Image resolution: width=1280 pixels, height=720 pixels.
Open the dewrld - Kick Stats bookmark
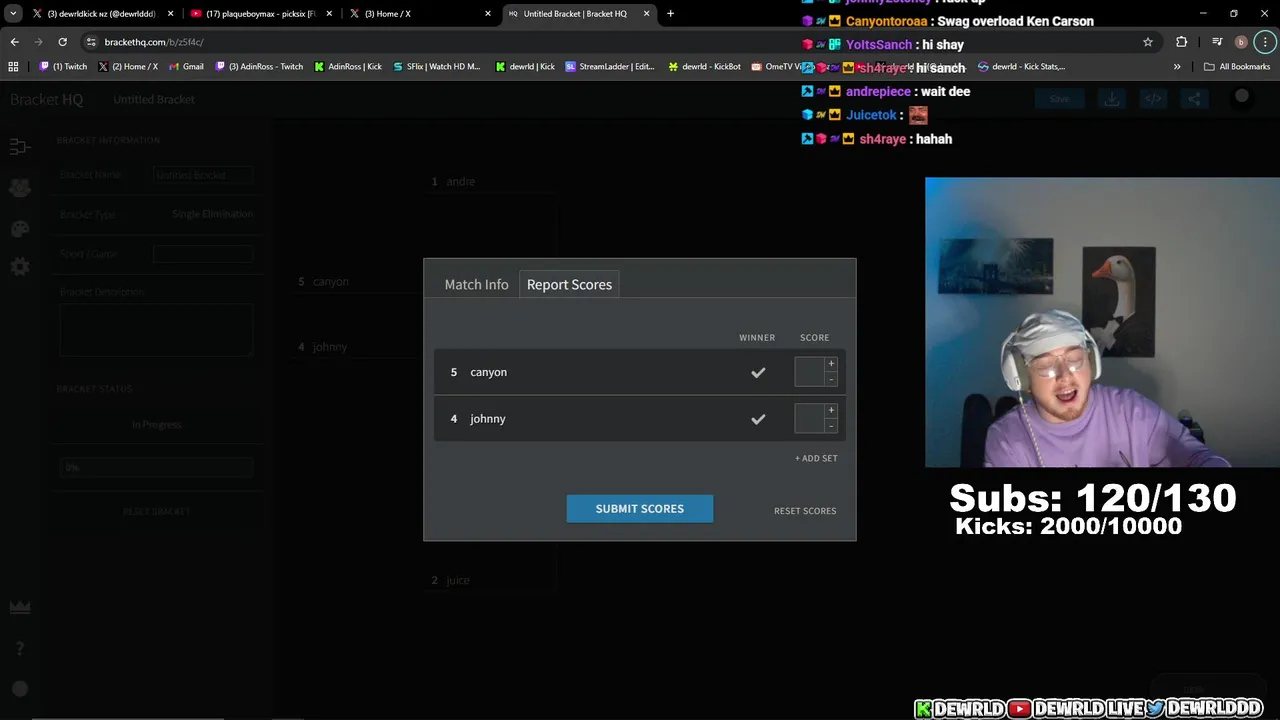coord(1021,67)
